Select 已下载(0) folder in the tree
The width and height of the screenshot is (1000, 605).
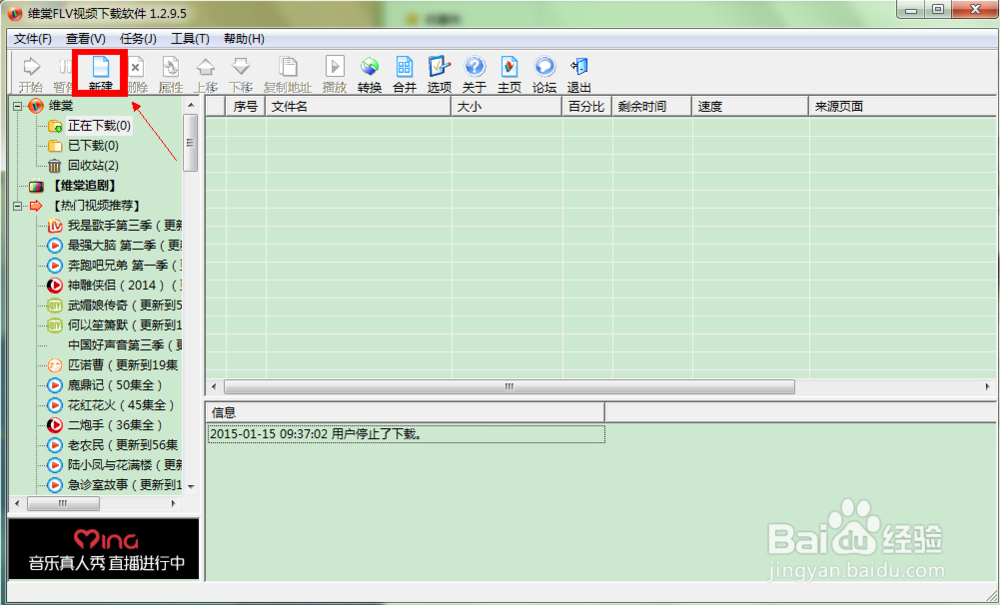[x=93, y=145]
